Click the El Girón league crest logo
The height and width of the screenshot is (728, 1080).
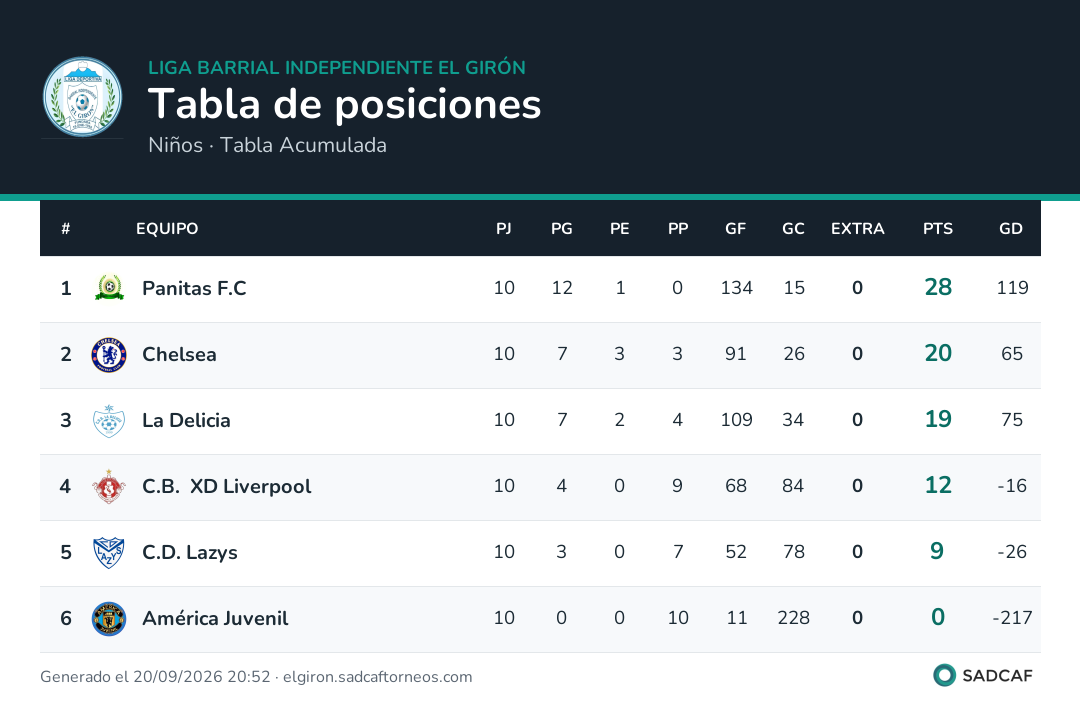(x=83, y=97)
